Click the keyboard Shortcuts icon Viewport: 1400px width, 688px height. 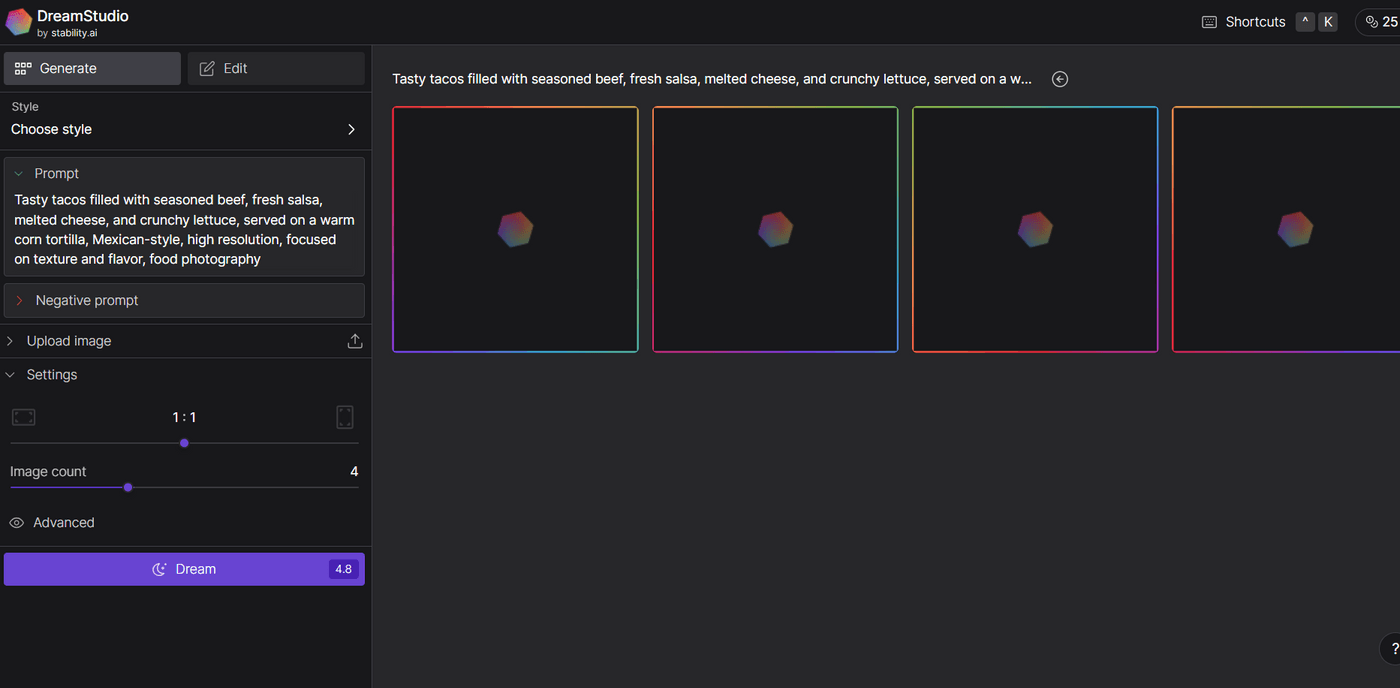(1209, 22)
